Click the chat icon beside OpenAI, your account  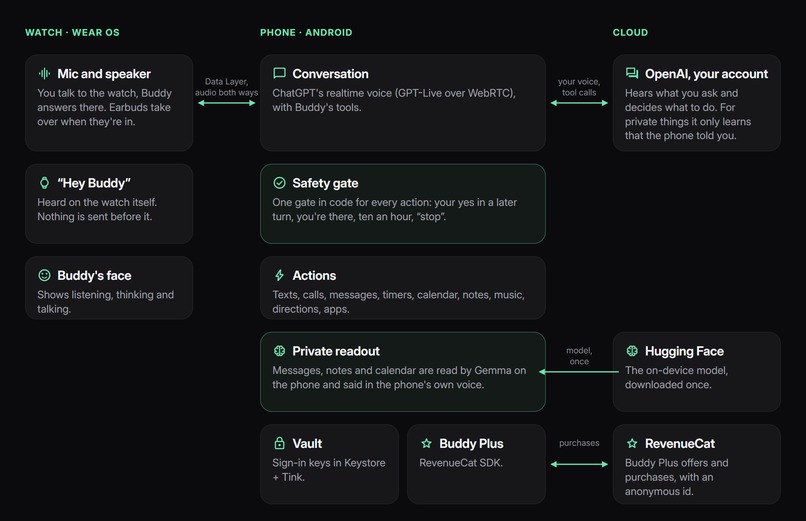point(632,73)
